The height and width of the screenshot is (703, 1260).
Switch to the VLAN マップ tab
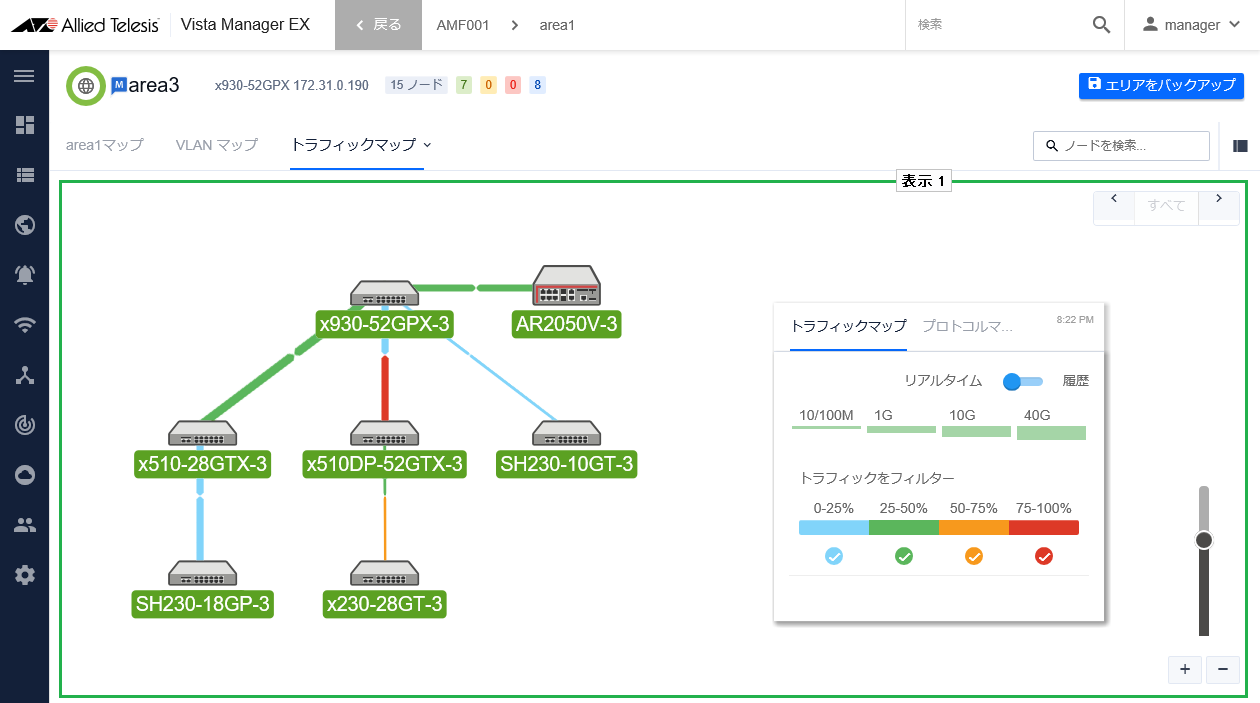217,145
